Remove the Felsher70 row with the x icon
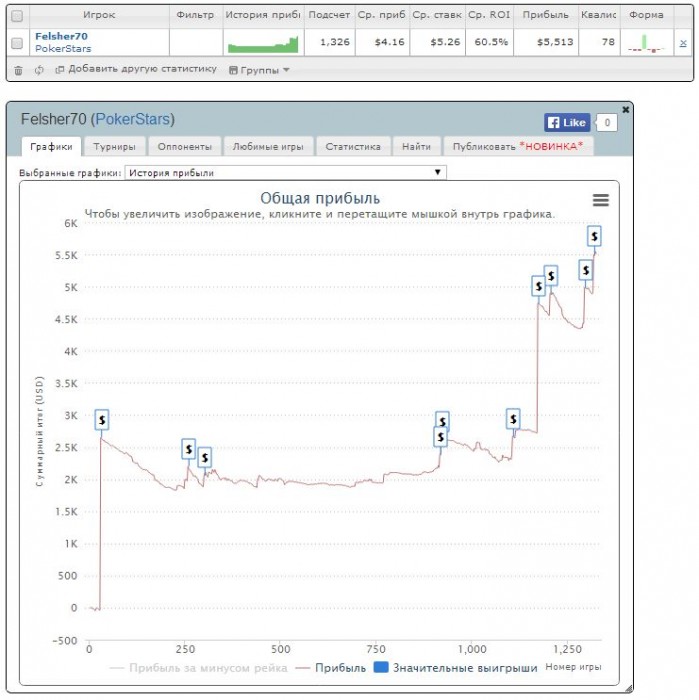The image size is (699, 700). (683, 43)
